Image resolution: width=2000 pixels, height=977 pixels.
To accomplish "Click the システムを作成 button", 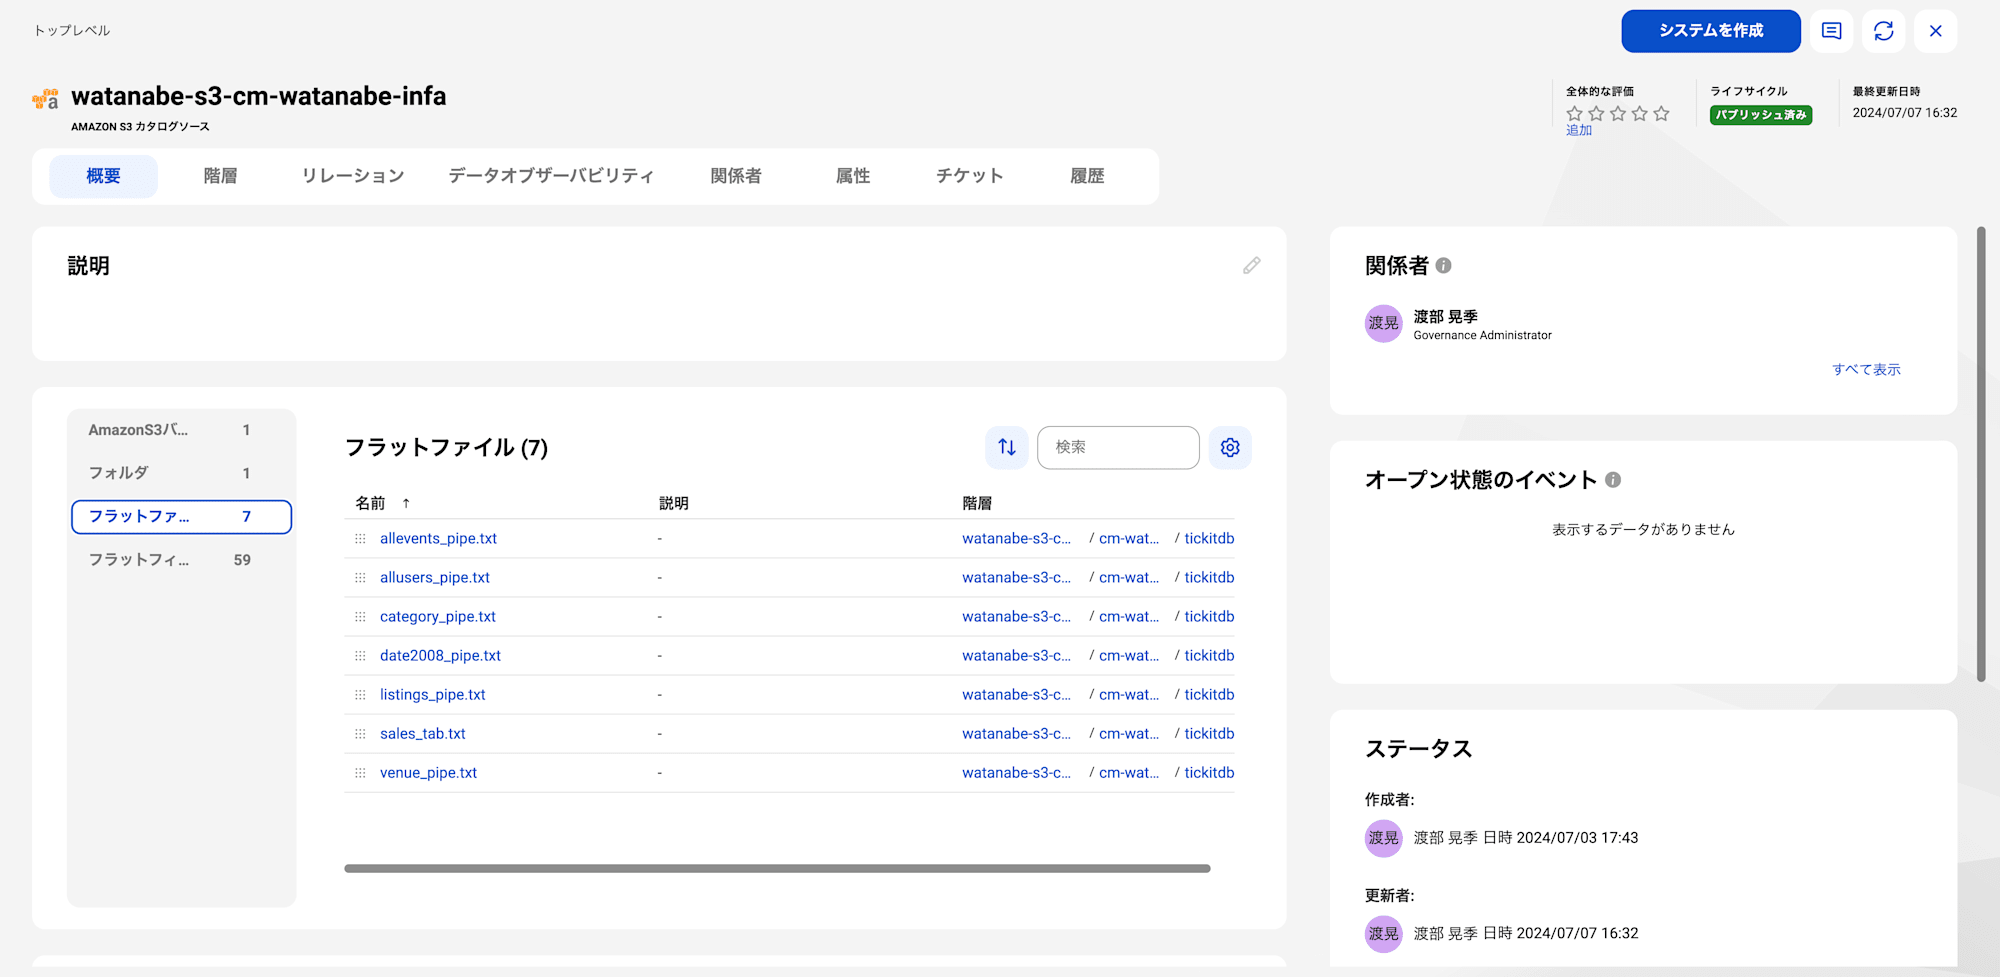I will [1711, 31].
